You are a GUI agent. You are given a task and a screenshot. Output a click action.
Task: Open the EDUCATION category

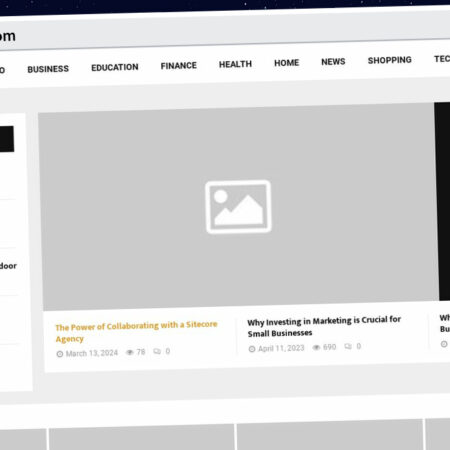click(115, 67)
